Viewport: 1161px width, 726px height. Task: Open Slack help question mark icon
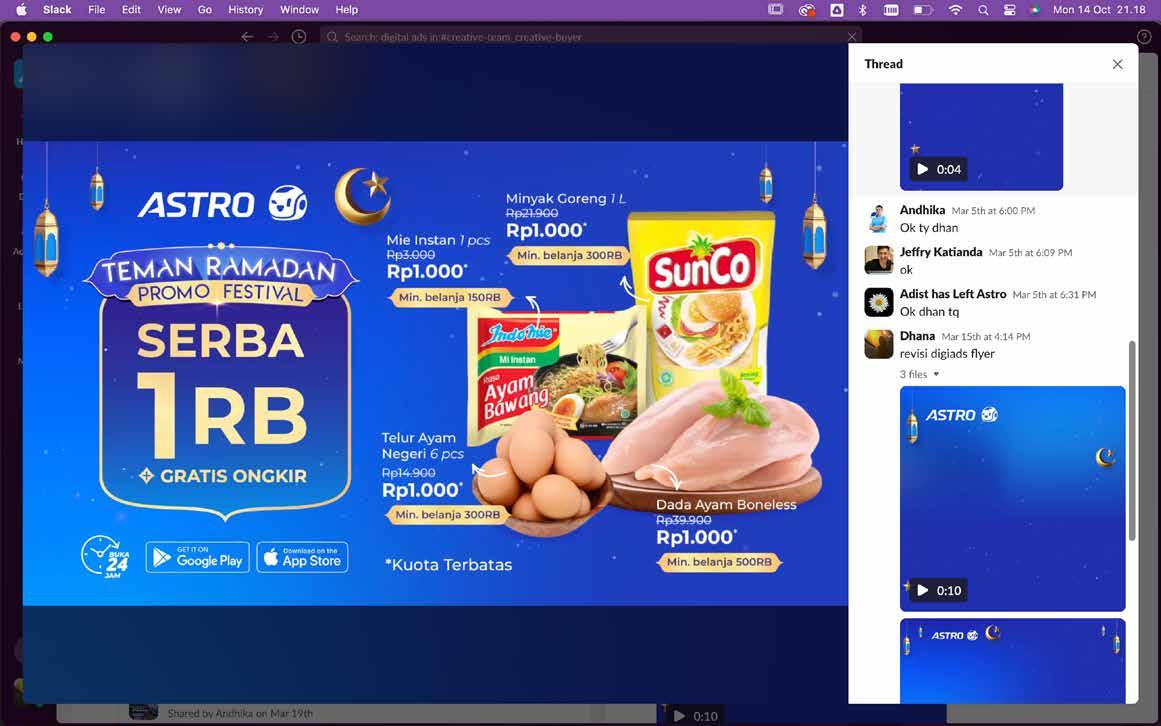1143,36
